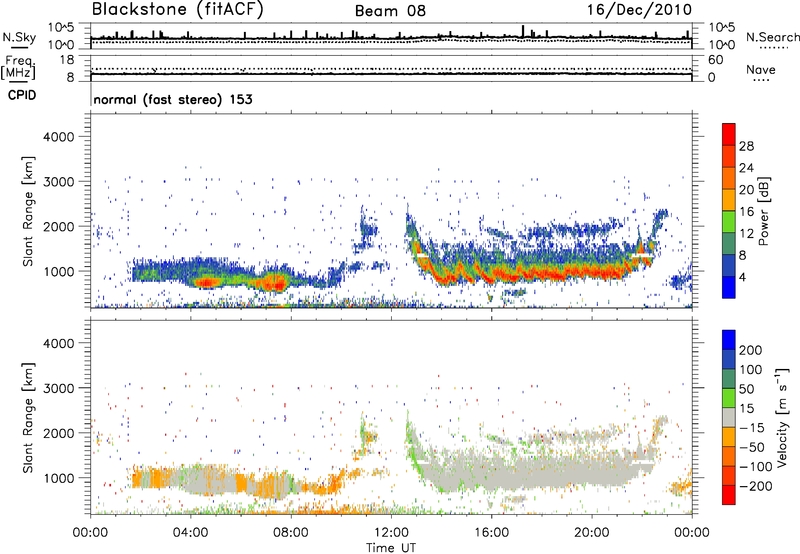
Task: Click the "CPID" row label
Action: pyautogui.click(x=22, y=95)
